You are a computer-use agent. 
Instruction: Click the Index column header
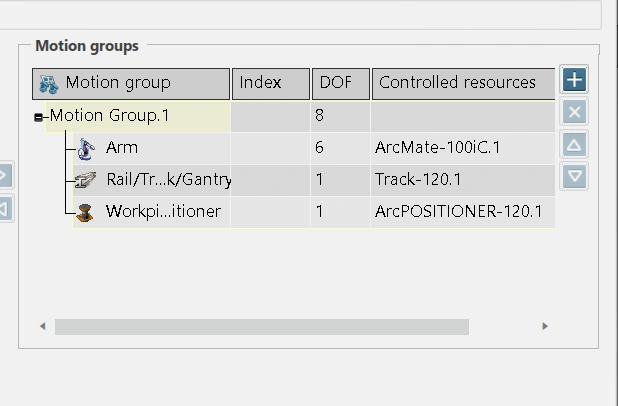click(270, 83)
